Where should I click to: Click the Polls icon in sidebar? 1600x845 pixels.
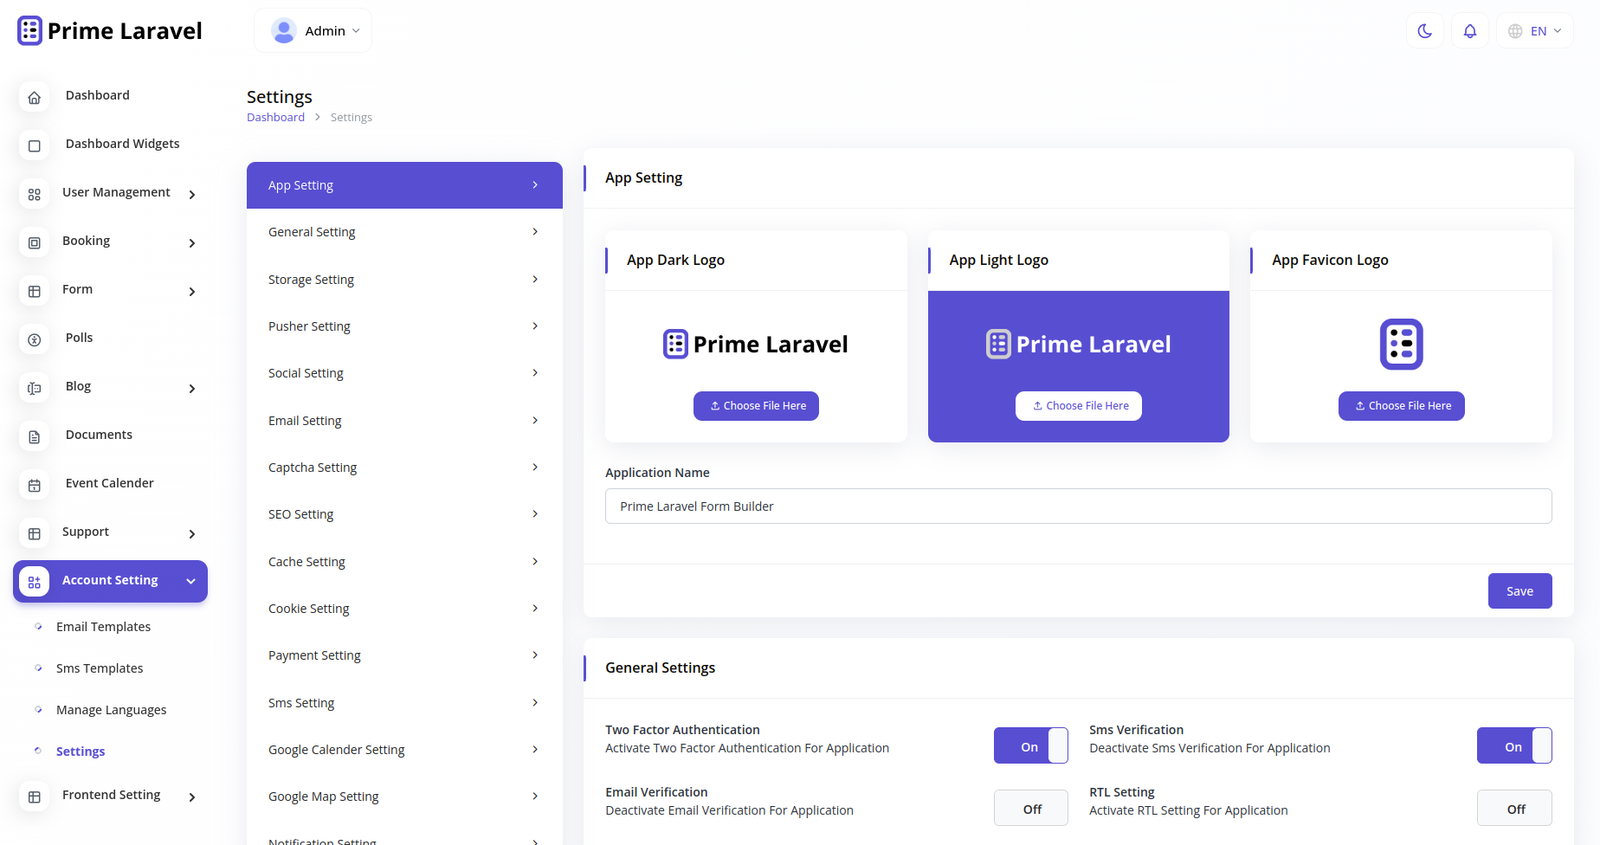point(34,340)
